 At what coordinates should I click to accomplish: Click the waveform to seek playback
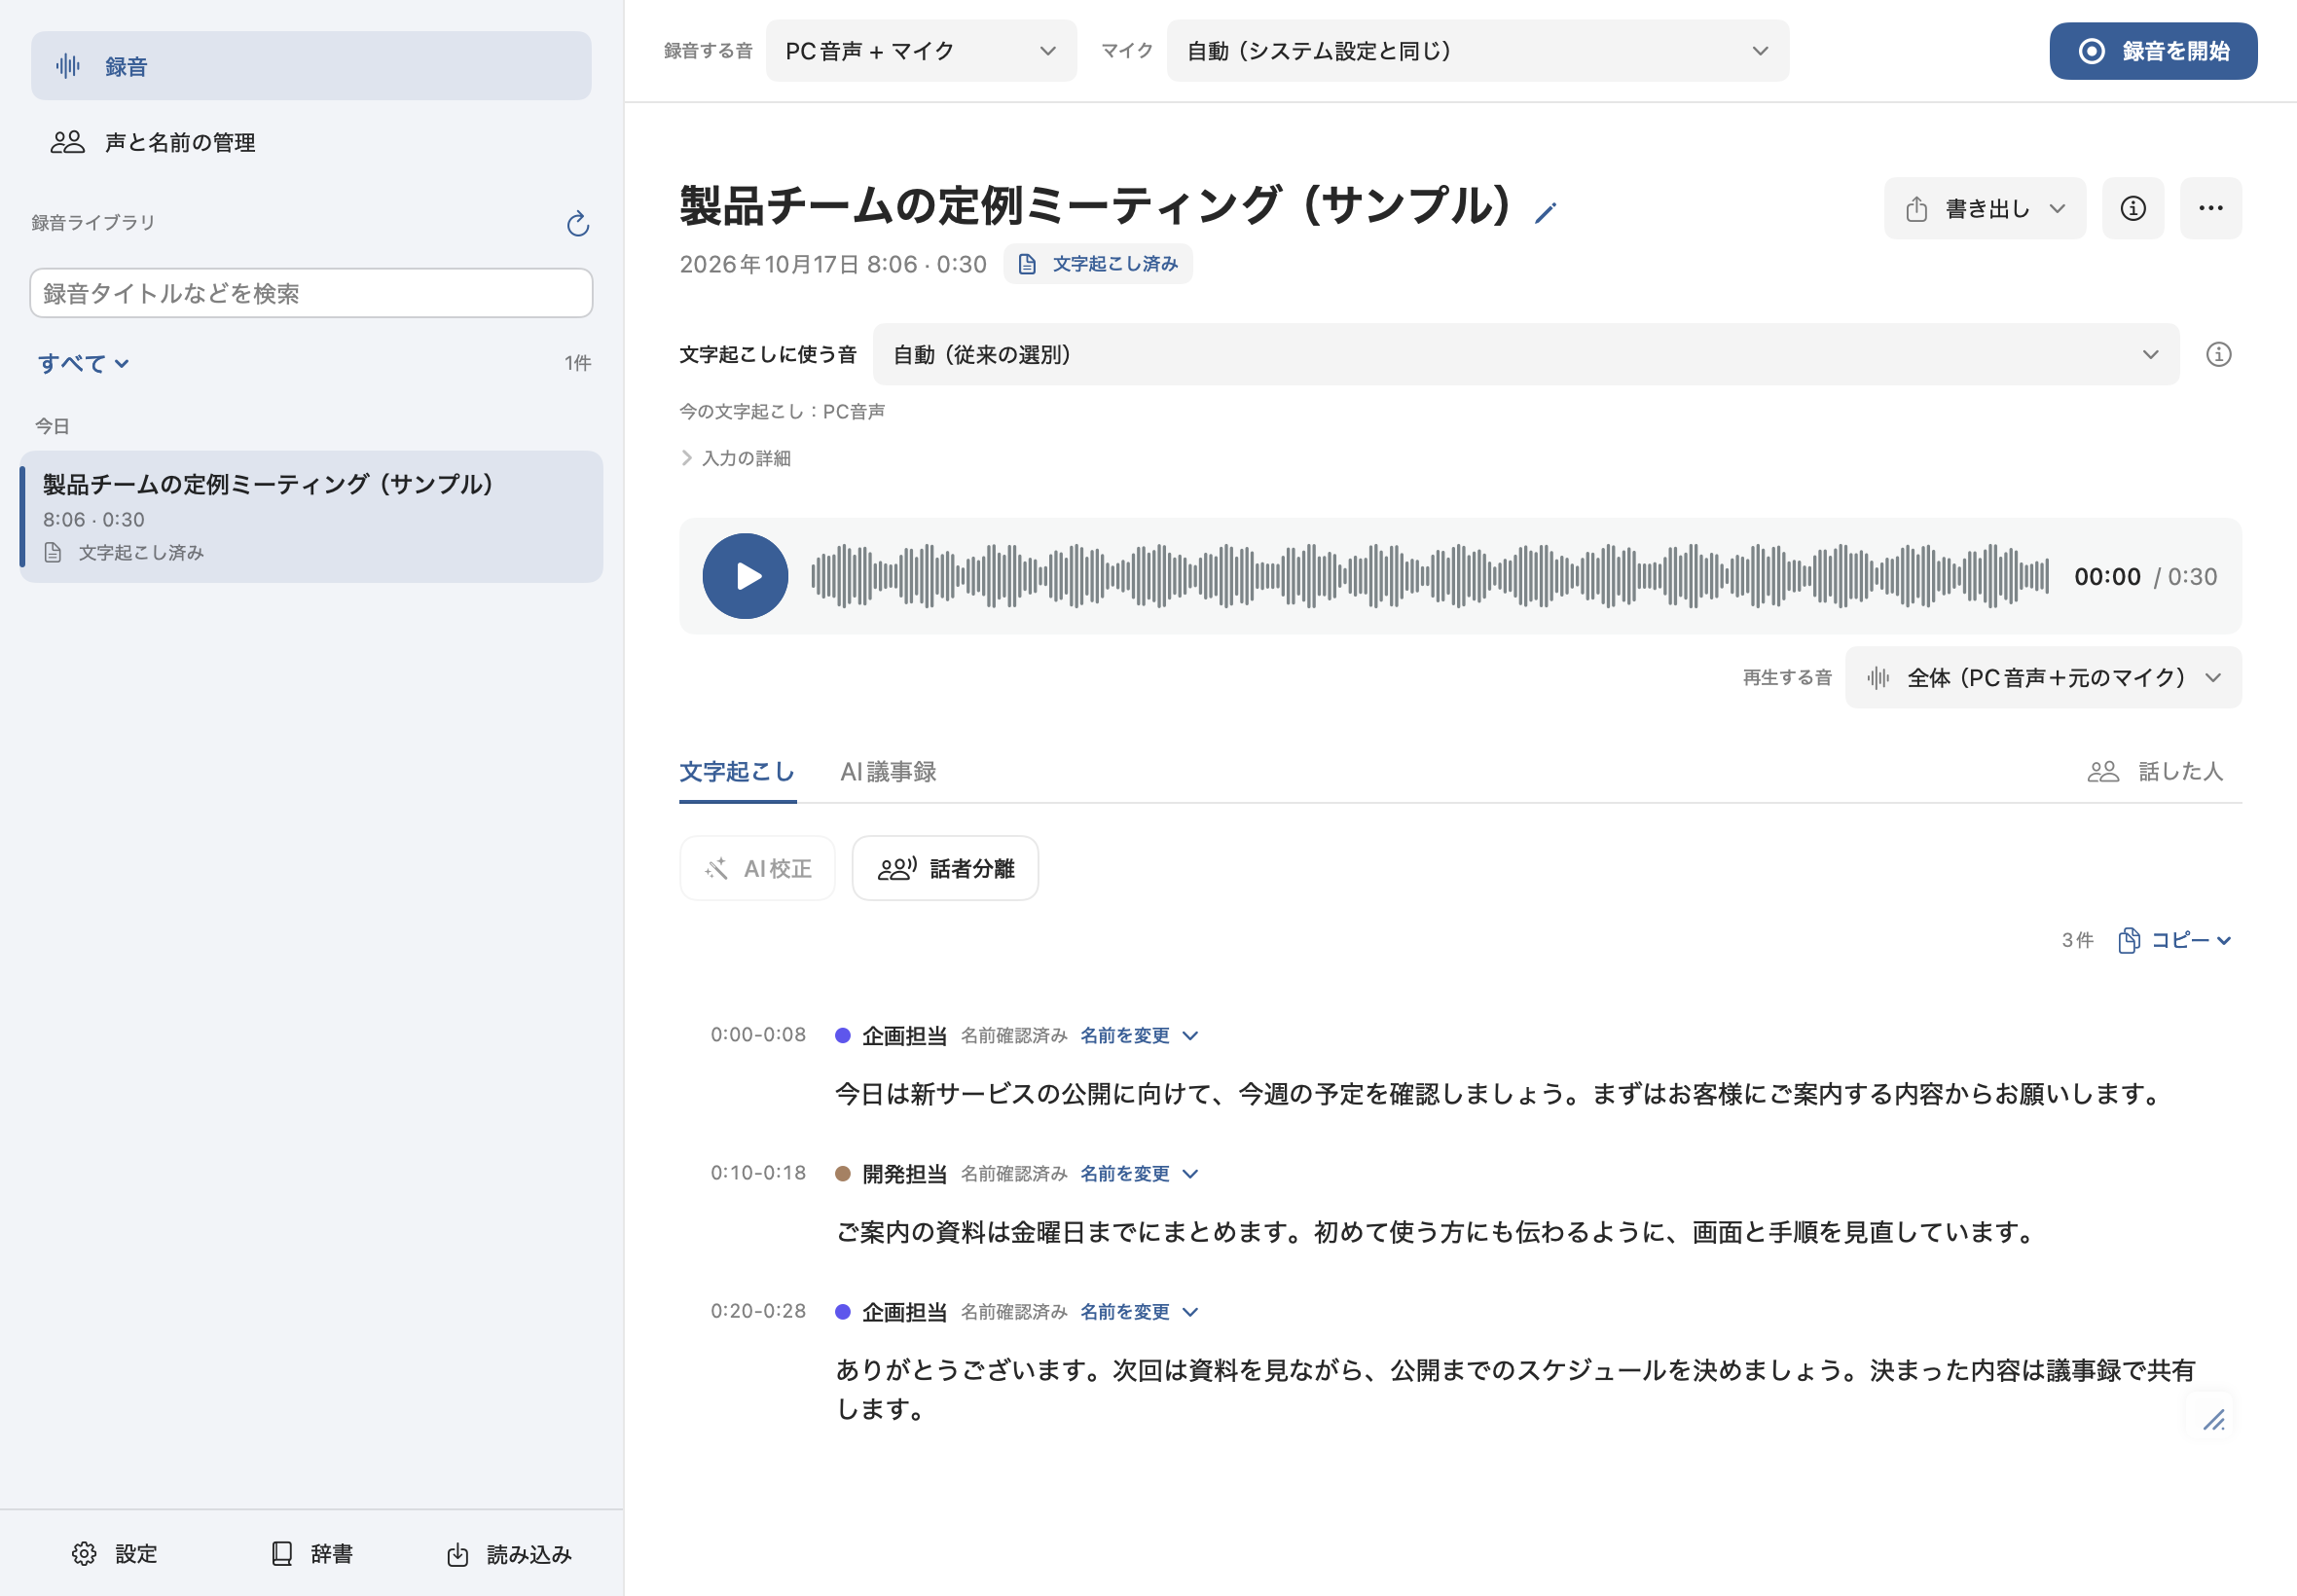1430,576
